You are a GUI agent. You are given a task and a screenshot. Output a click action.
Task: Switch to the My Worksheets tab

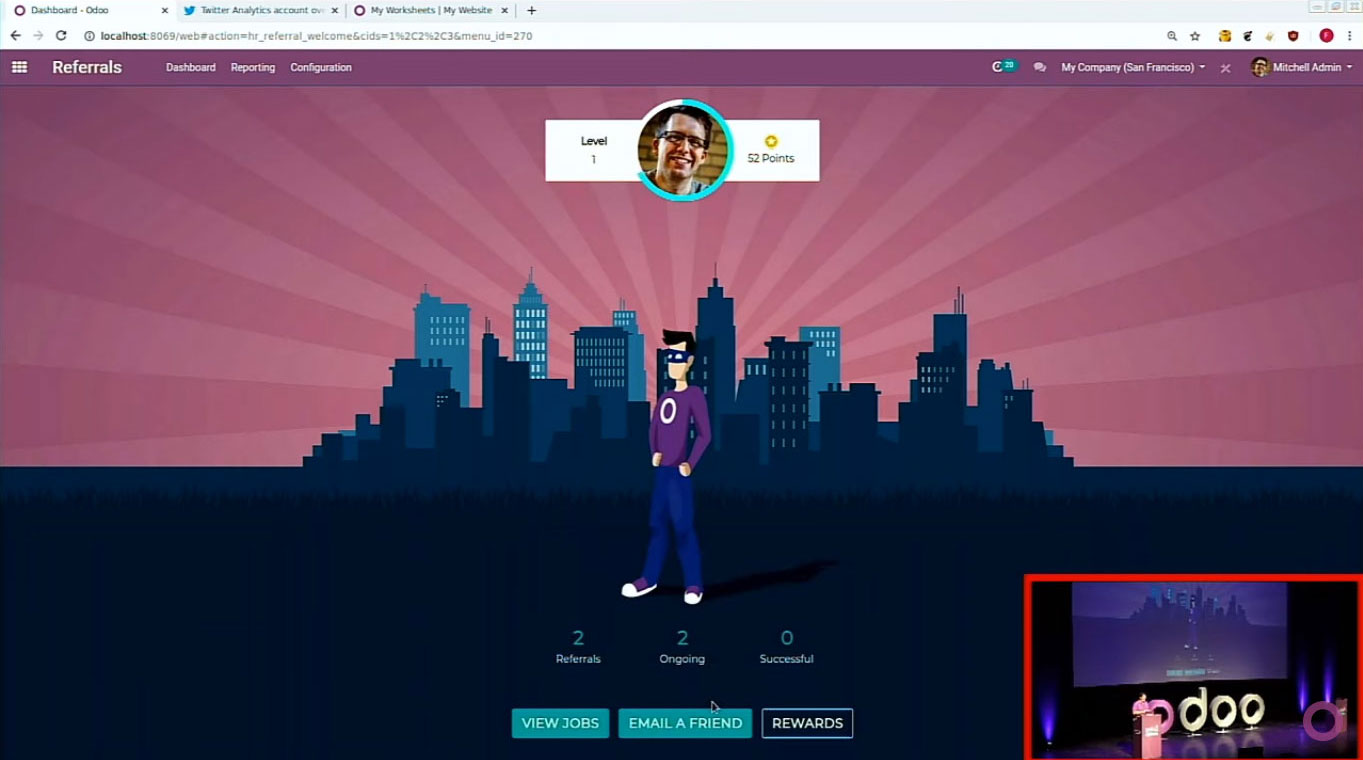[x=431, y=10]
